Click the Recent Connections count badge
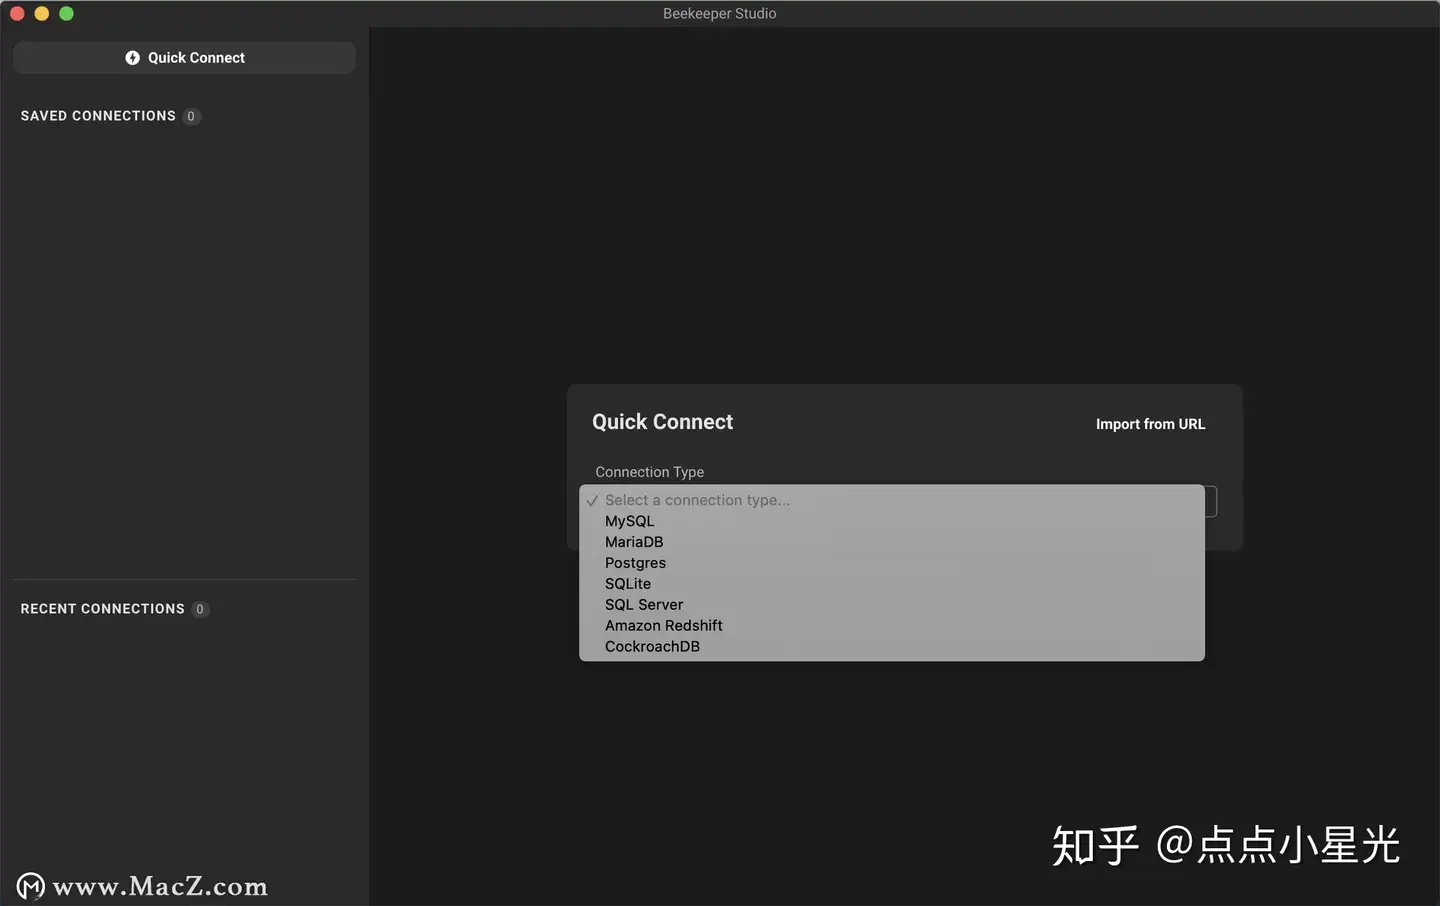The width and height of the screenshot is (1440, 906). click(x=200, y=609)
